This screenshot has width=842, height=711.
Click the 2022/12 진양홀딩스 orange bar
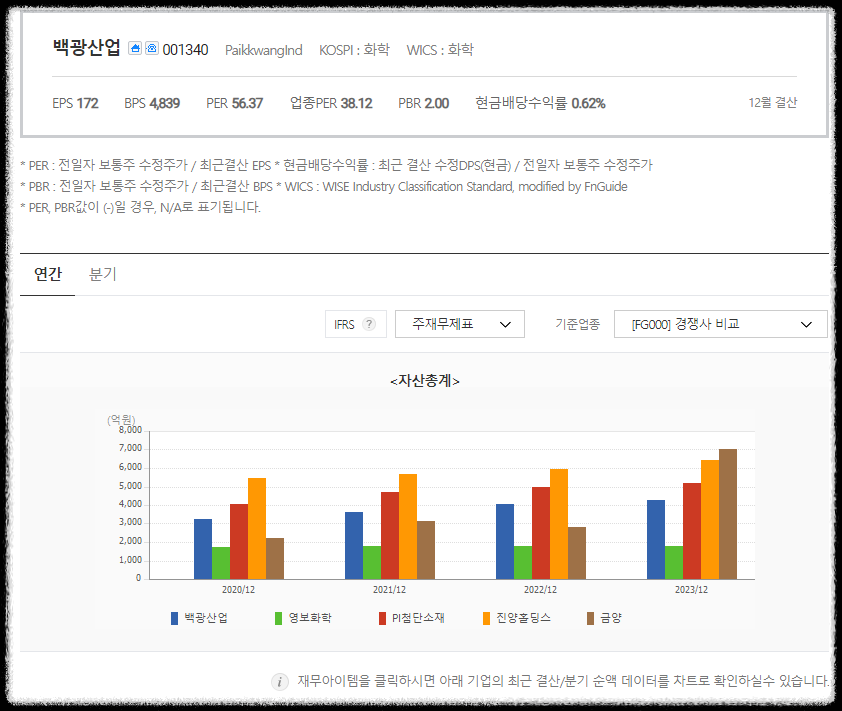coord(558,524)
